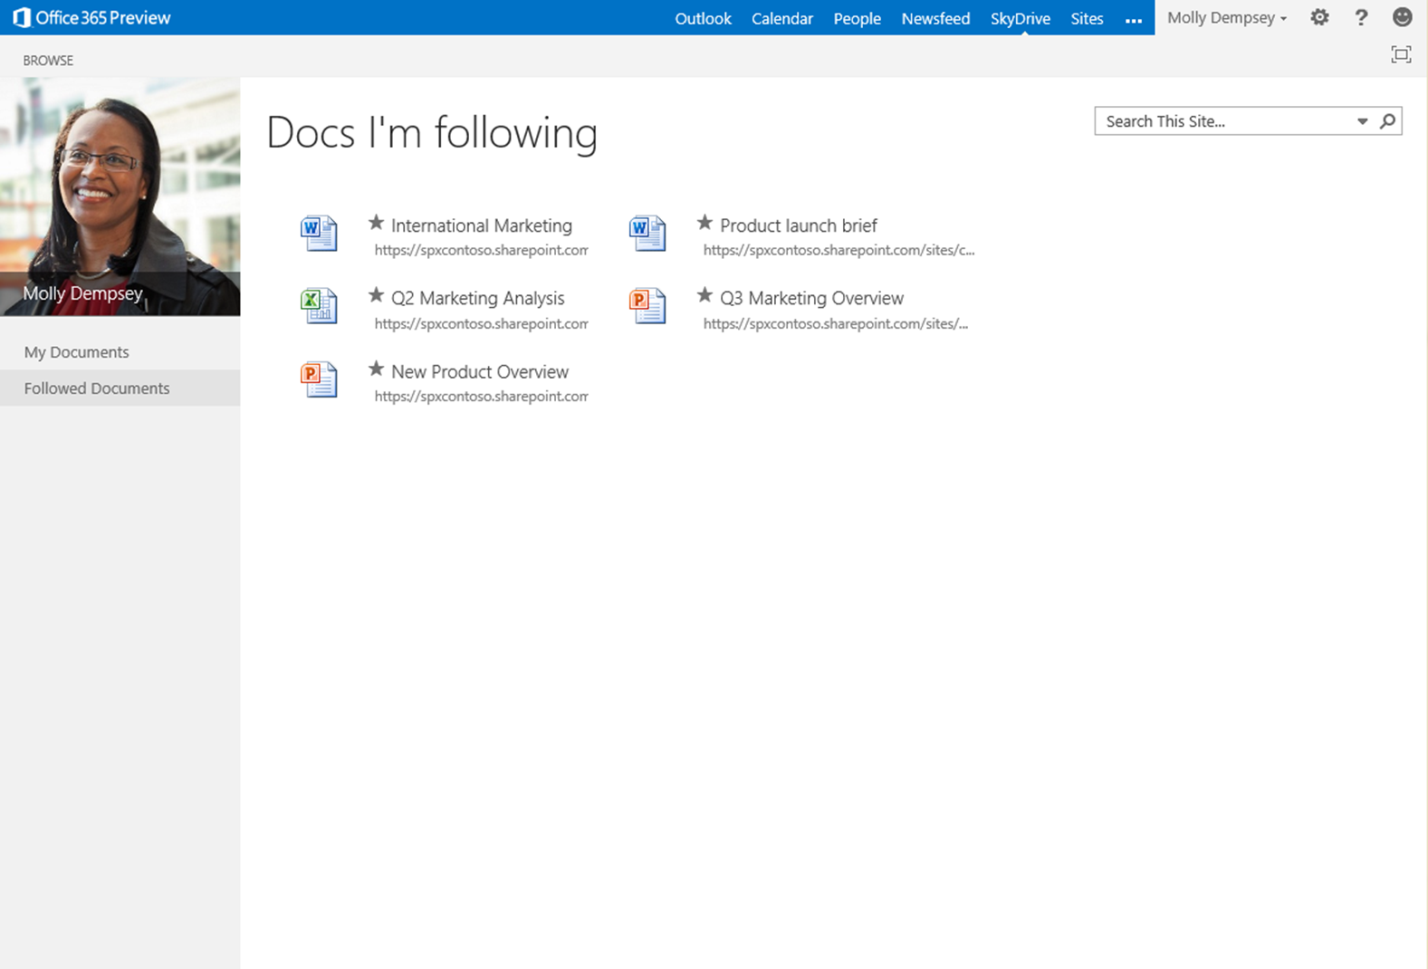Go to My Documents in sidebar
The image size is (1428, 969).
pos(77,352)
